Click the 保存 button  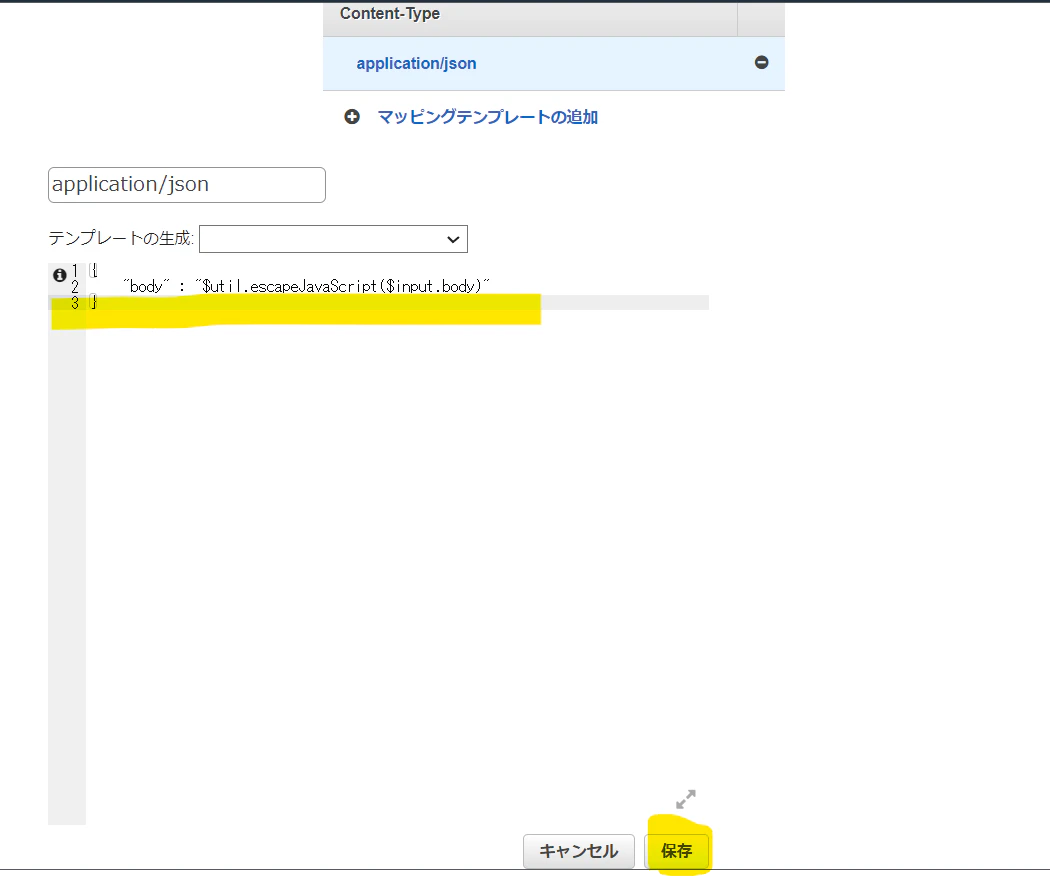677,851
